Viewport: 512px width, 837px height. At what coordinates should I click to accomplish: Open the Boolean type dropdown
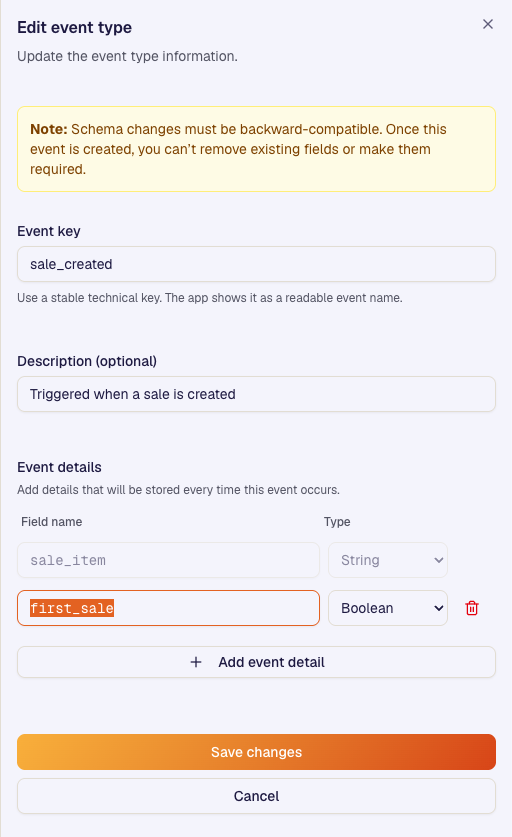[388, 608]
